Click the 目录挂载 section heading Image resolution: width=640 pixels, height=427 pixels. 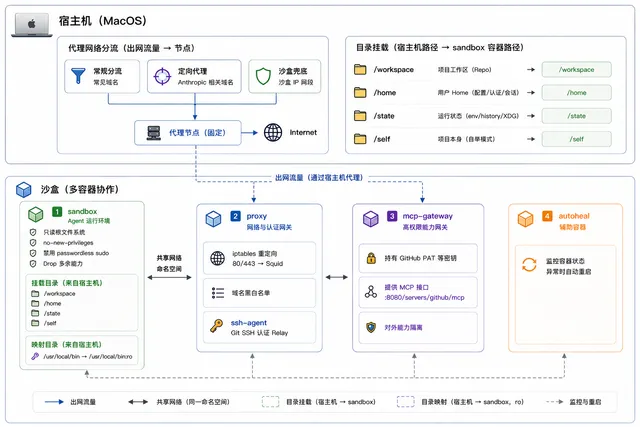pyautogui.click(x=440, y=47)
